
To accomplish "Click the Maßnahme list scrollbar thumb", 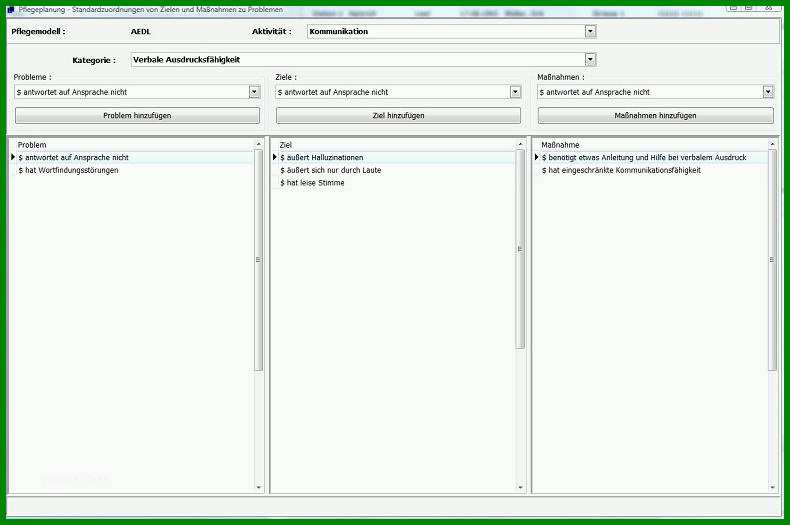I will point(772,260).
